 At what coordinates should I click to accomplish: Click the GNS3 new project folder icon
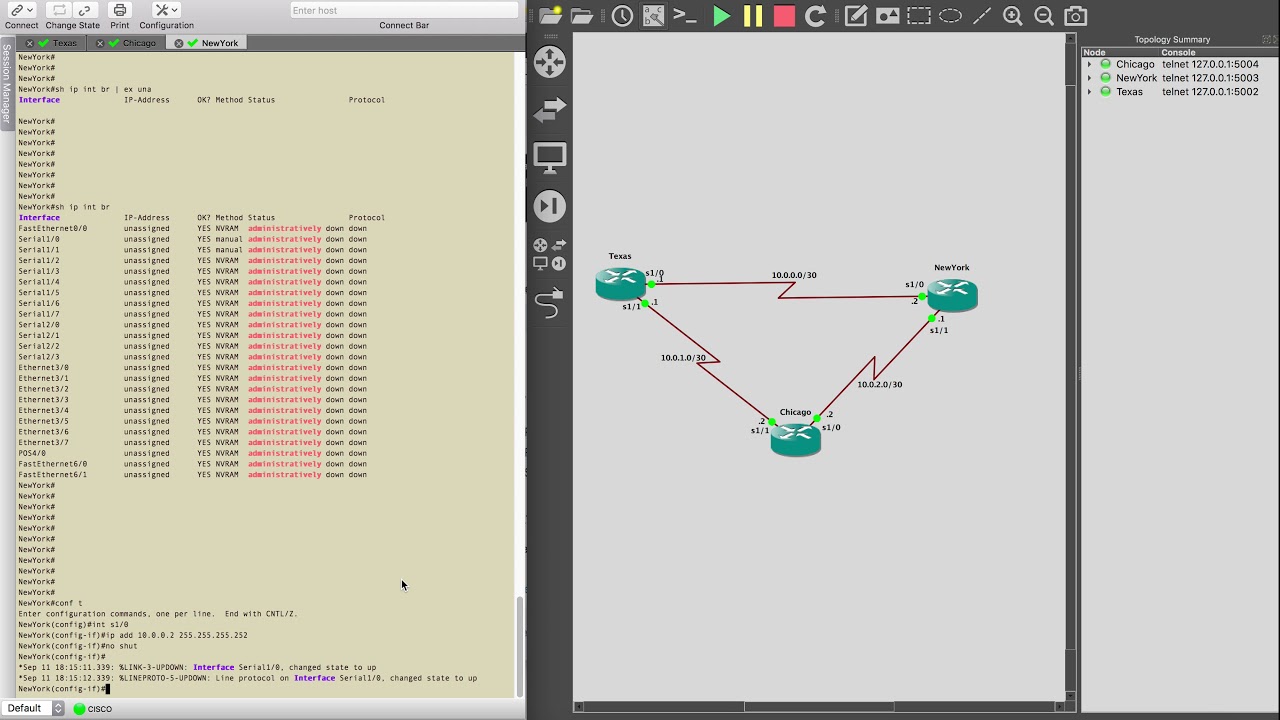550,15
